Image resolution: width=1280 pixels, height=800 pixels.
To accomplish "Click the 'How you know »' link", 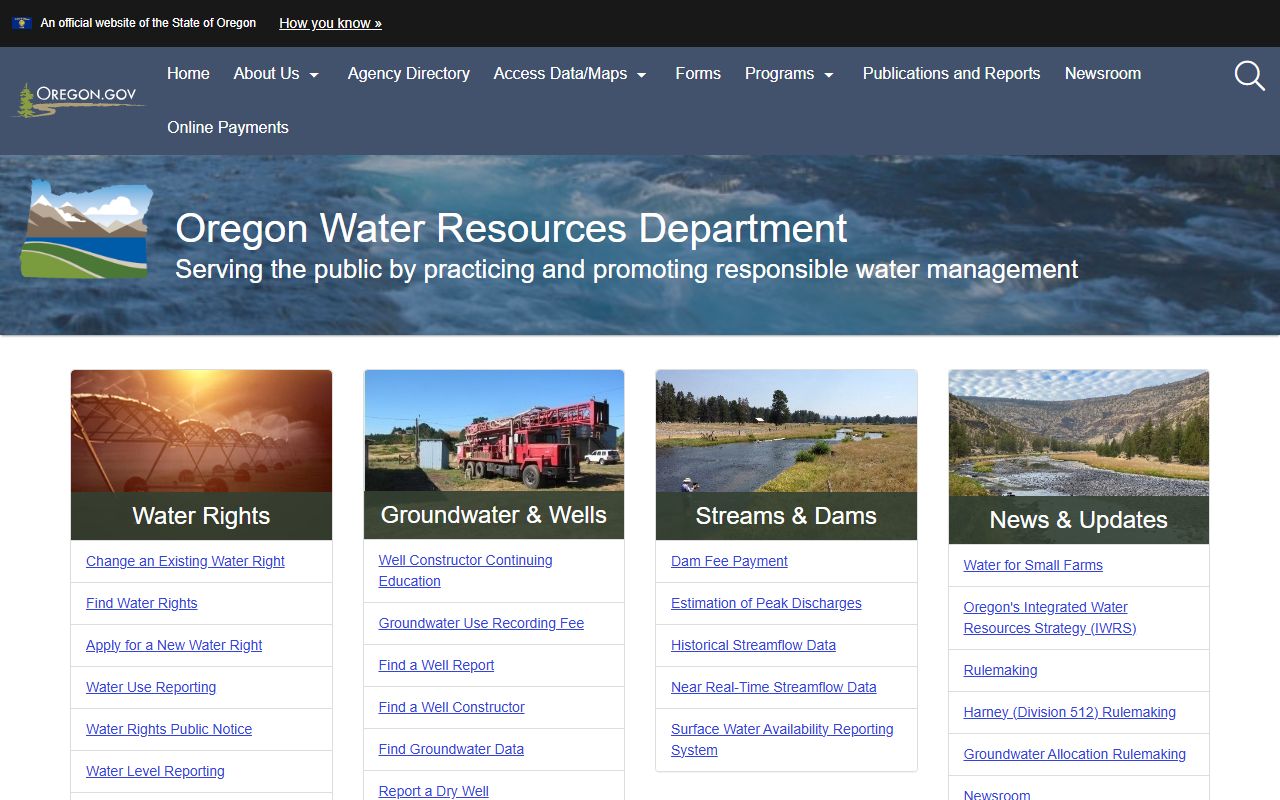I will 330,23.
